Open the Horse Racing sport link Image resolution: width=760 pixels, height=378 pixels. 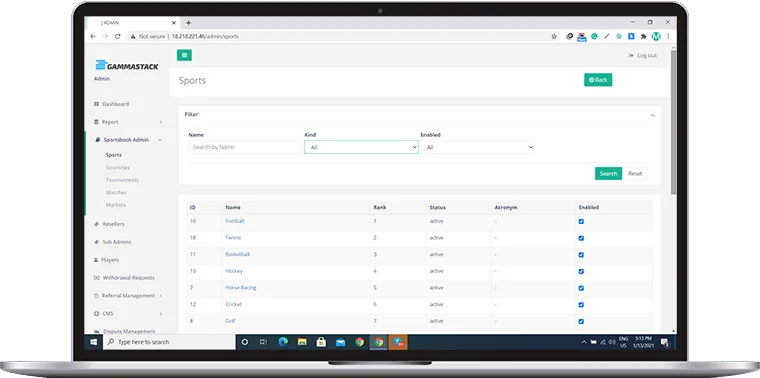240,288
